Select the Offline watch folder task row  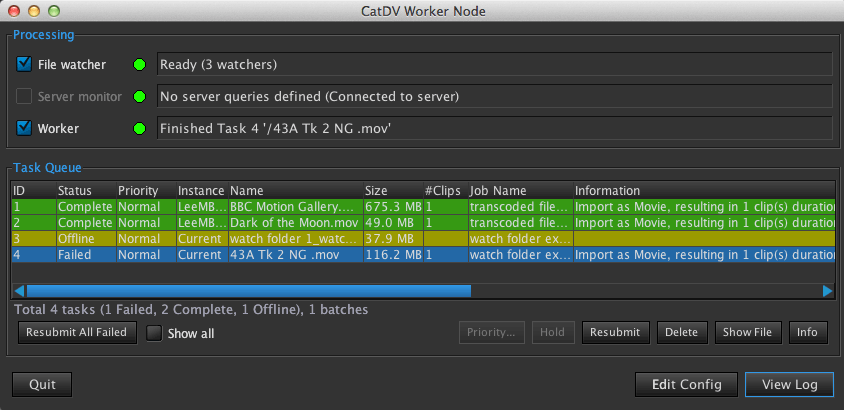(290, 239)
